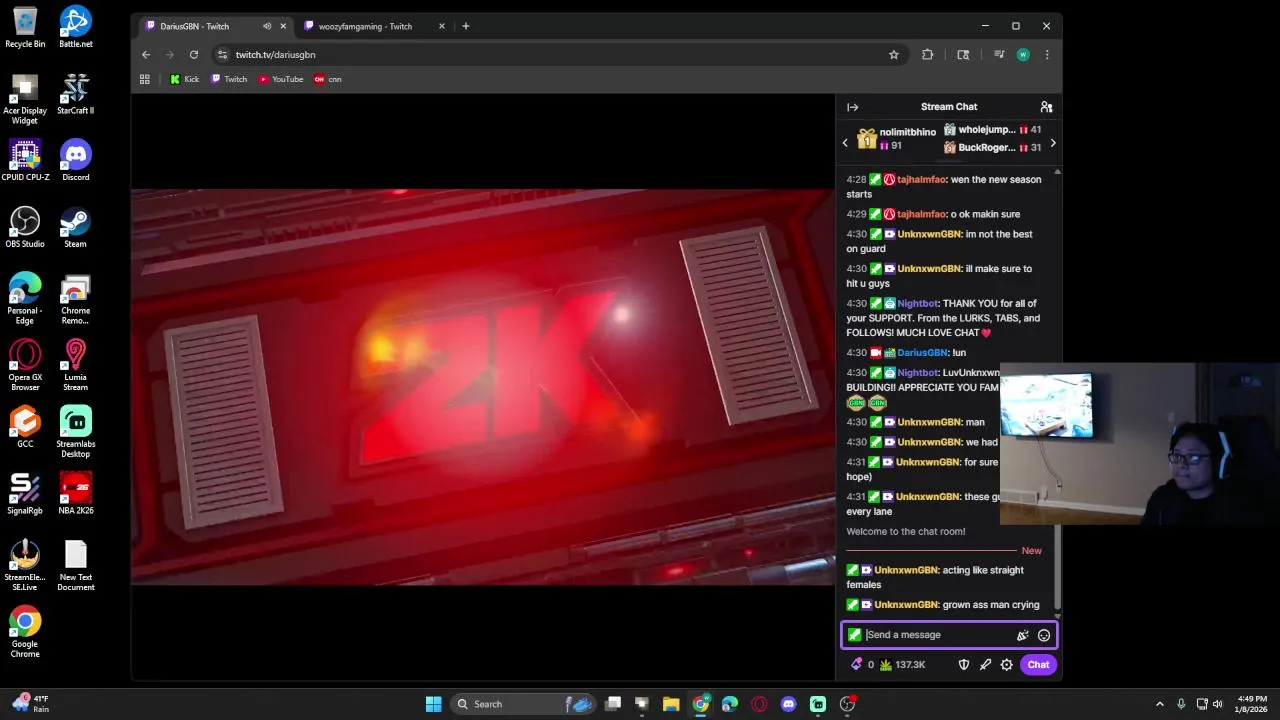View site information icon in address bar

pos(222,55)
